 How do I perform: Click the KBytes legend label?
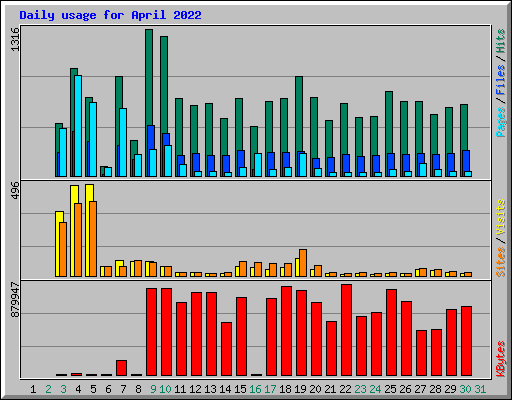[x=501, y=359]
